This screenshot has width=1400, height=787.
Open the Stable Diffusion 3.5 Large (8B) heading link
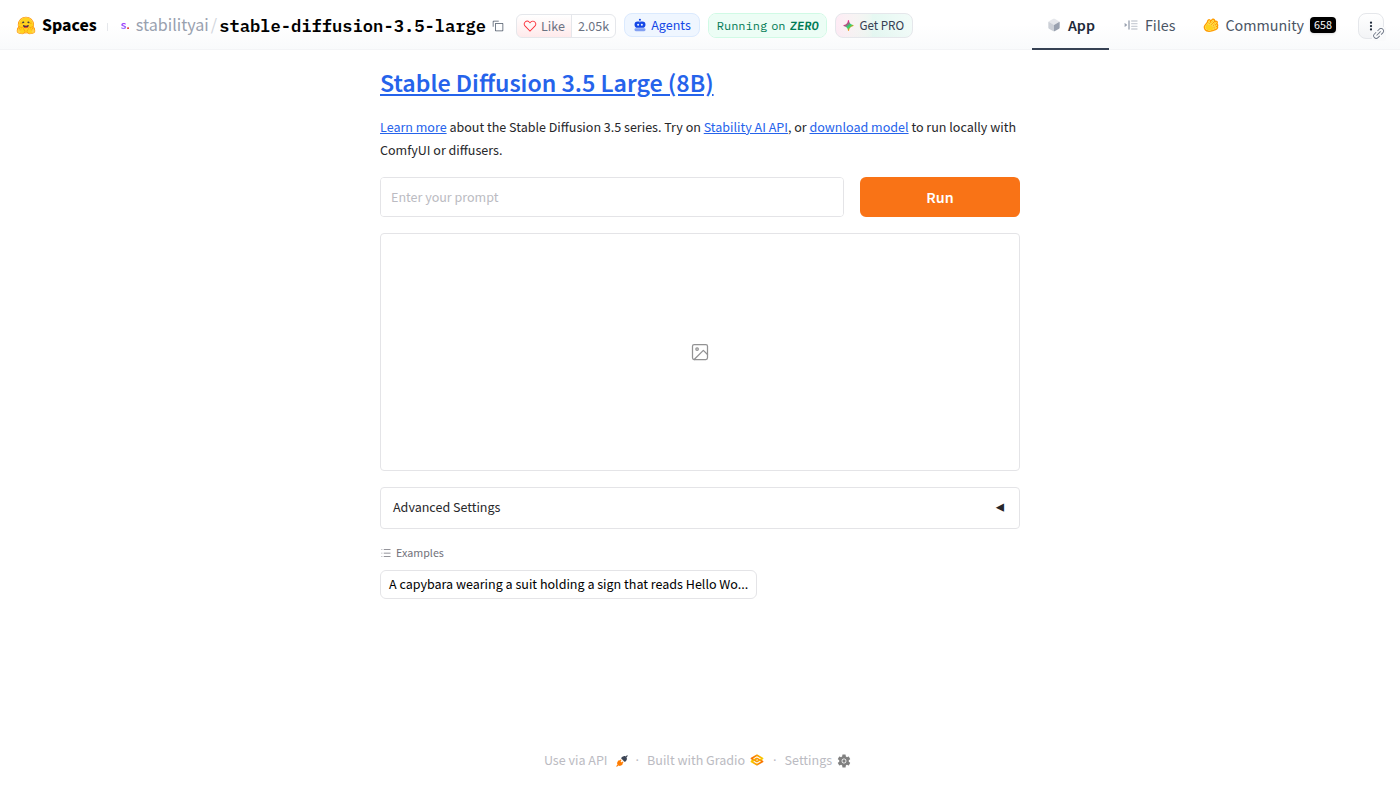[547, 84]
